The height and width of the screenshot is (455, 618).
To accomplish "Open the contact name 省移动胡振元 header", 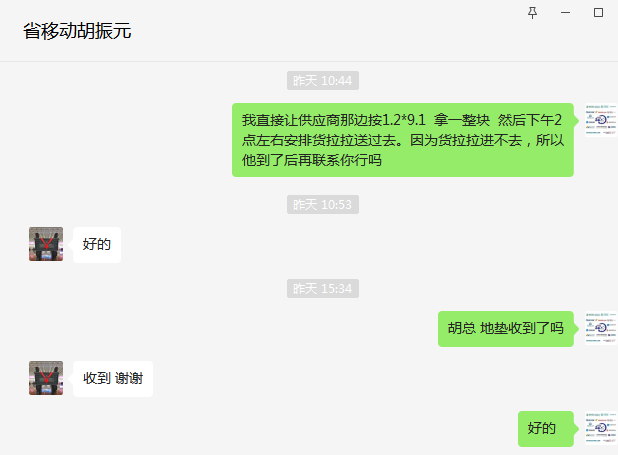I will tap(77, 31).
